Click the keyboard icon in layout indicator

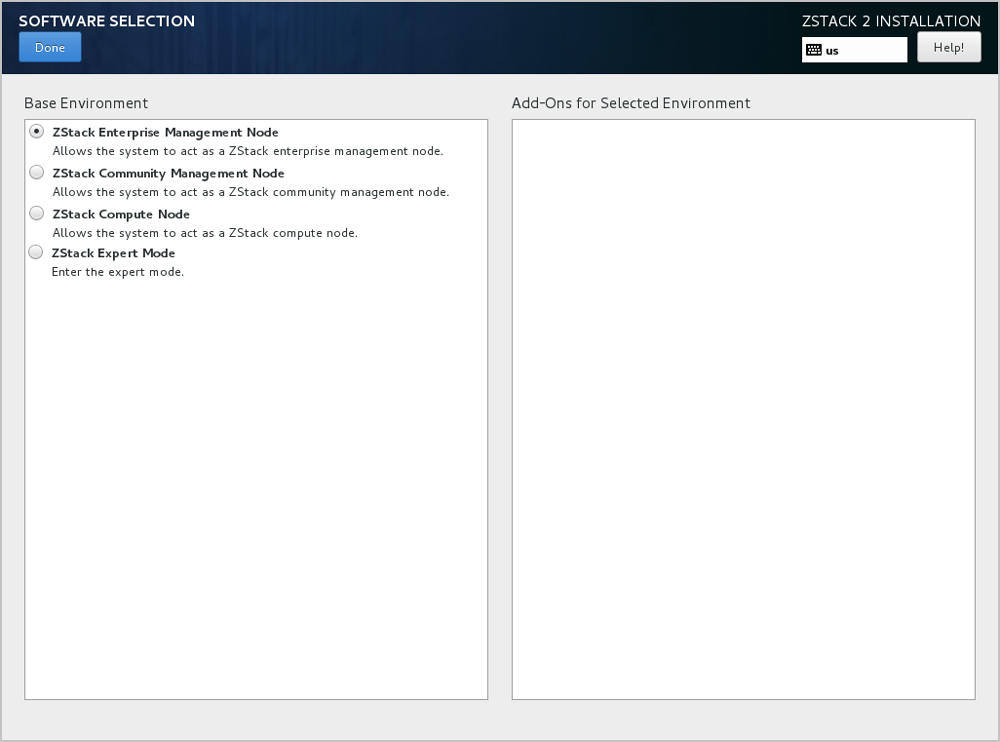coord(814,50)
